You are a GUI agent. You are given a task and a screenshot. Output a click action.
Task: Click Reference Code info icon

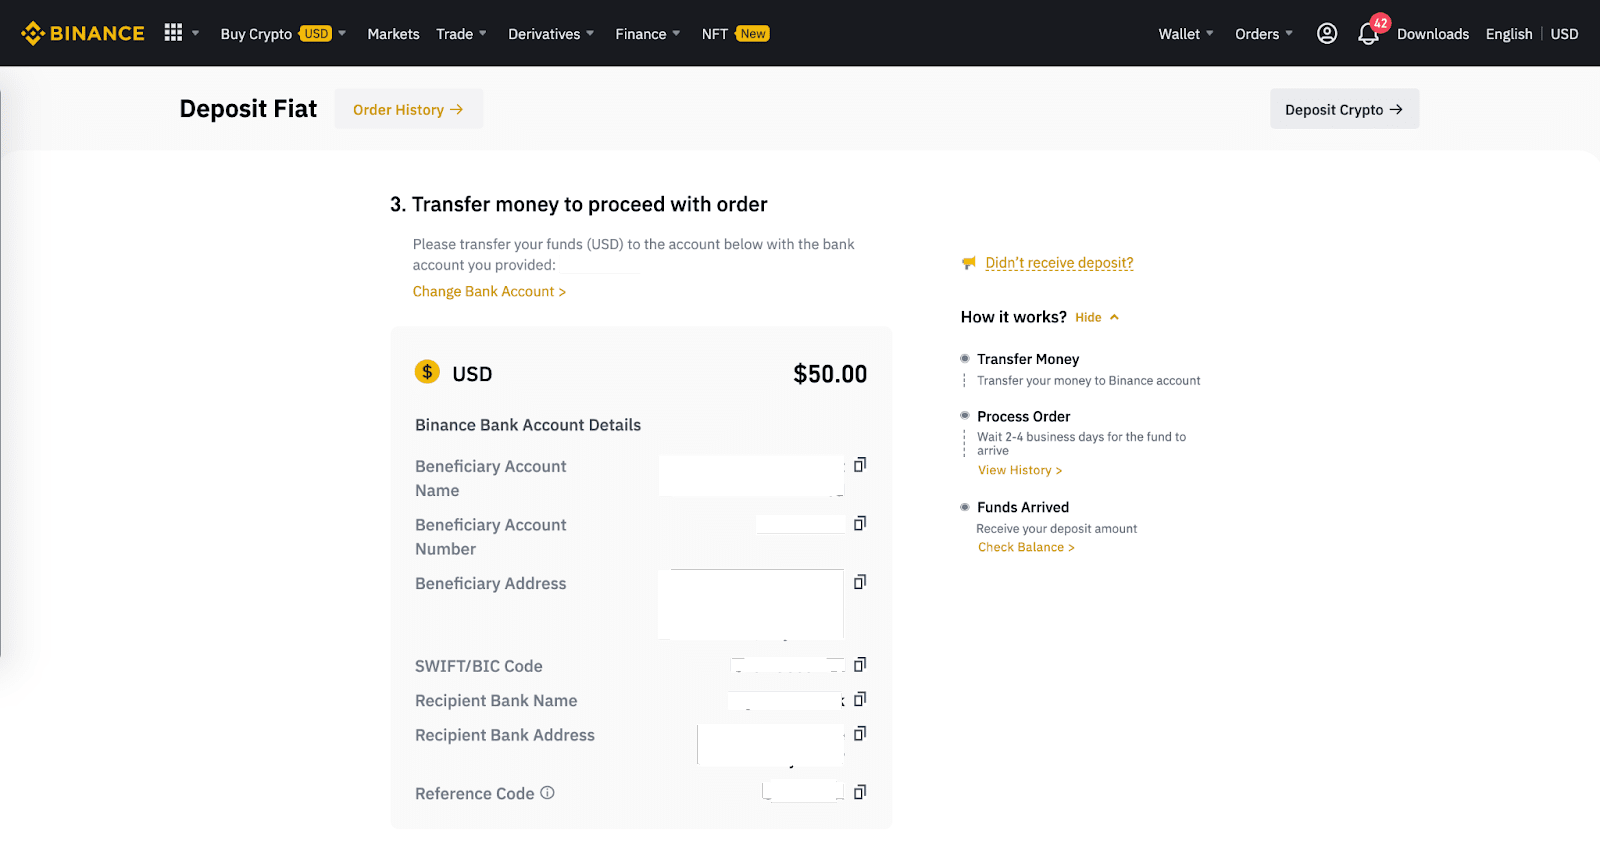(547, 793)
